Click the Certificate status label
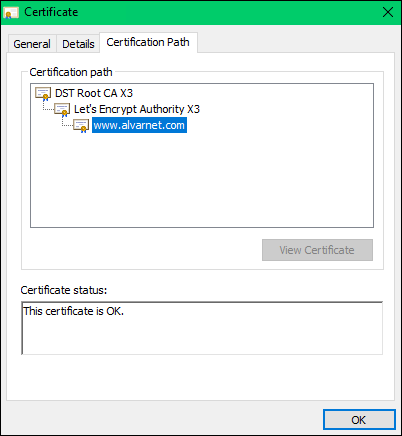The image size is (402, 436). 64,290
